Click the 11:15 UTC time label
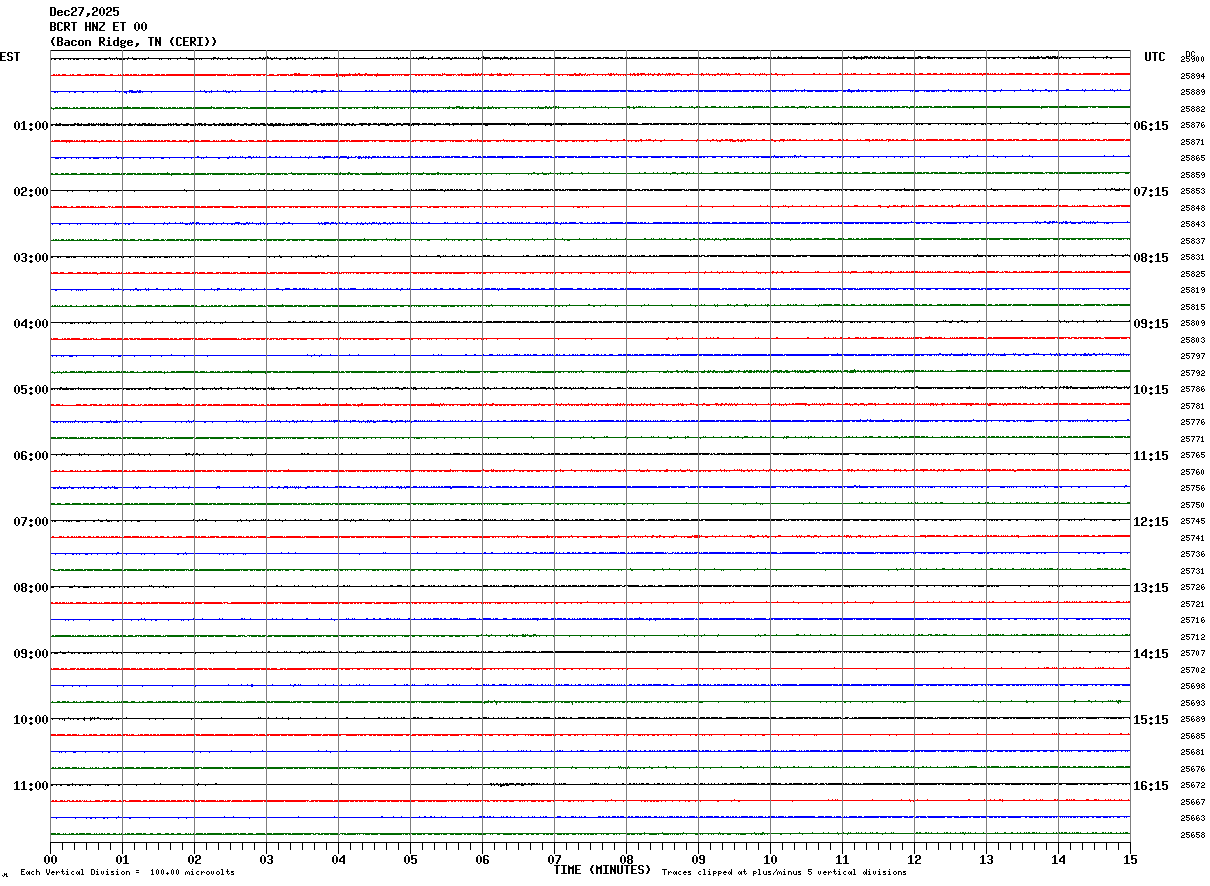The width and height of the screenshot is (1210, 886). click(1151, 456)
